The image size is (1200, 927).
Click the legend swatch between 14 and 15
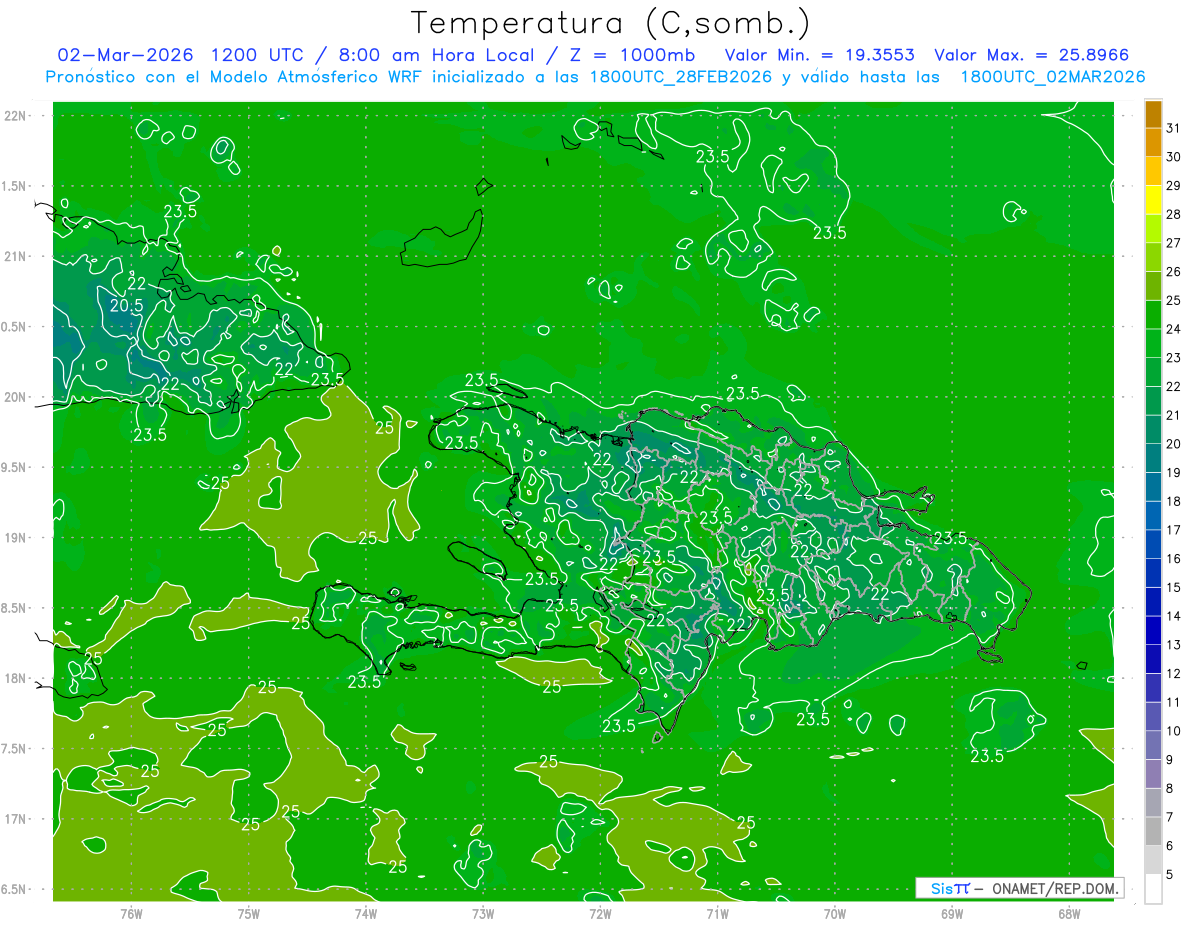point(1153,602)
